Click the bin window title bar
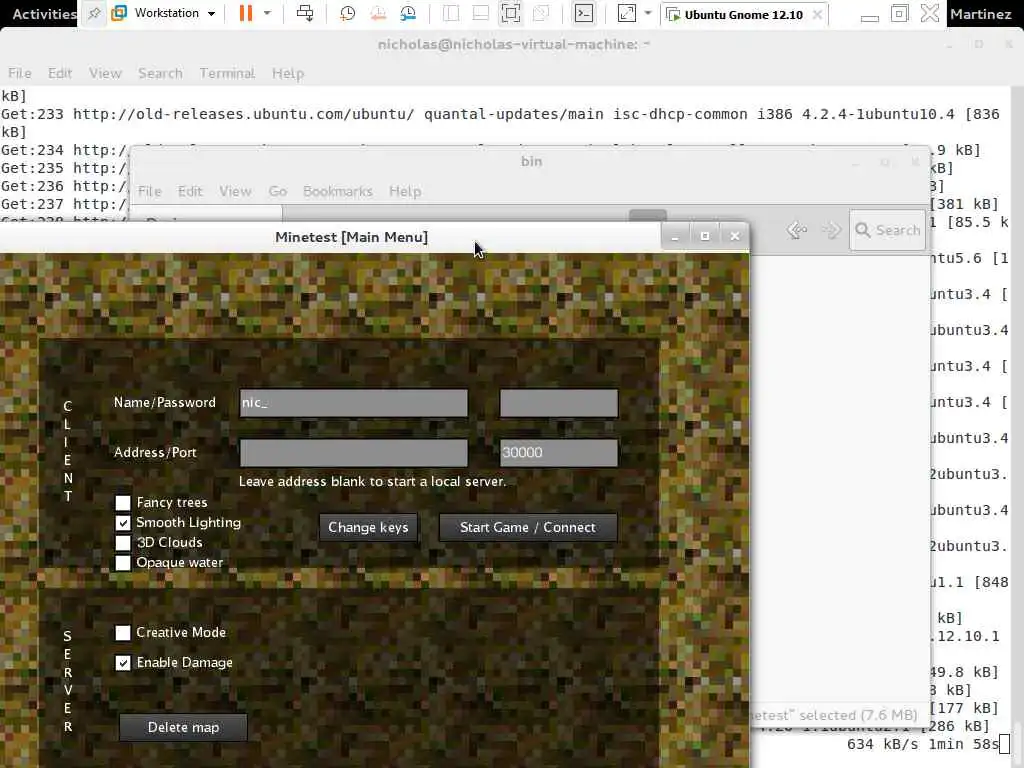The image size is (1024, 768). click(x=531, y=161)
